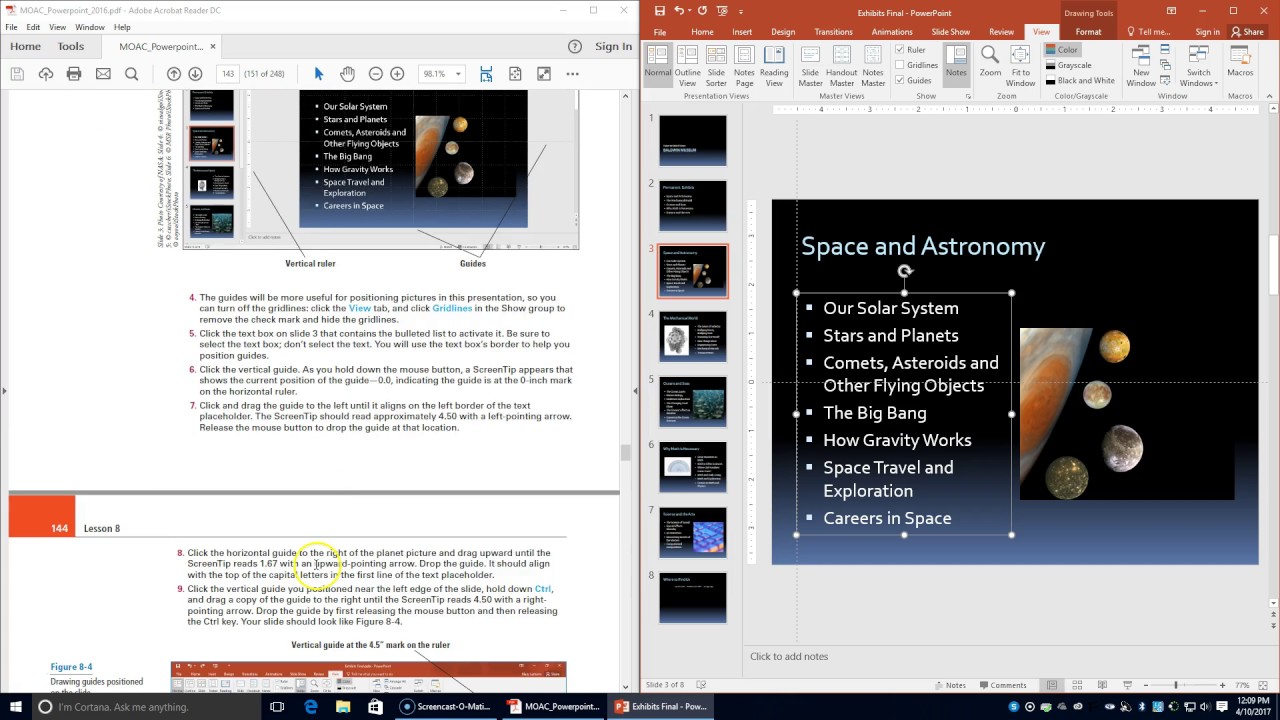
Task: Open the Show group dialog launcher
Action: [x=968, y=96]
